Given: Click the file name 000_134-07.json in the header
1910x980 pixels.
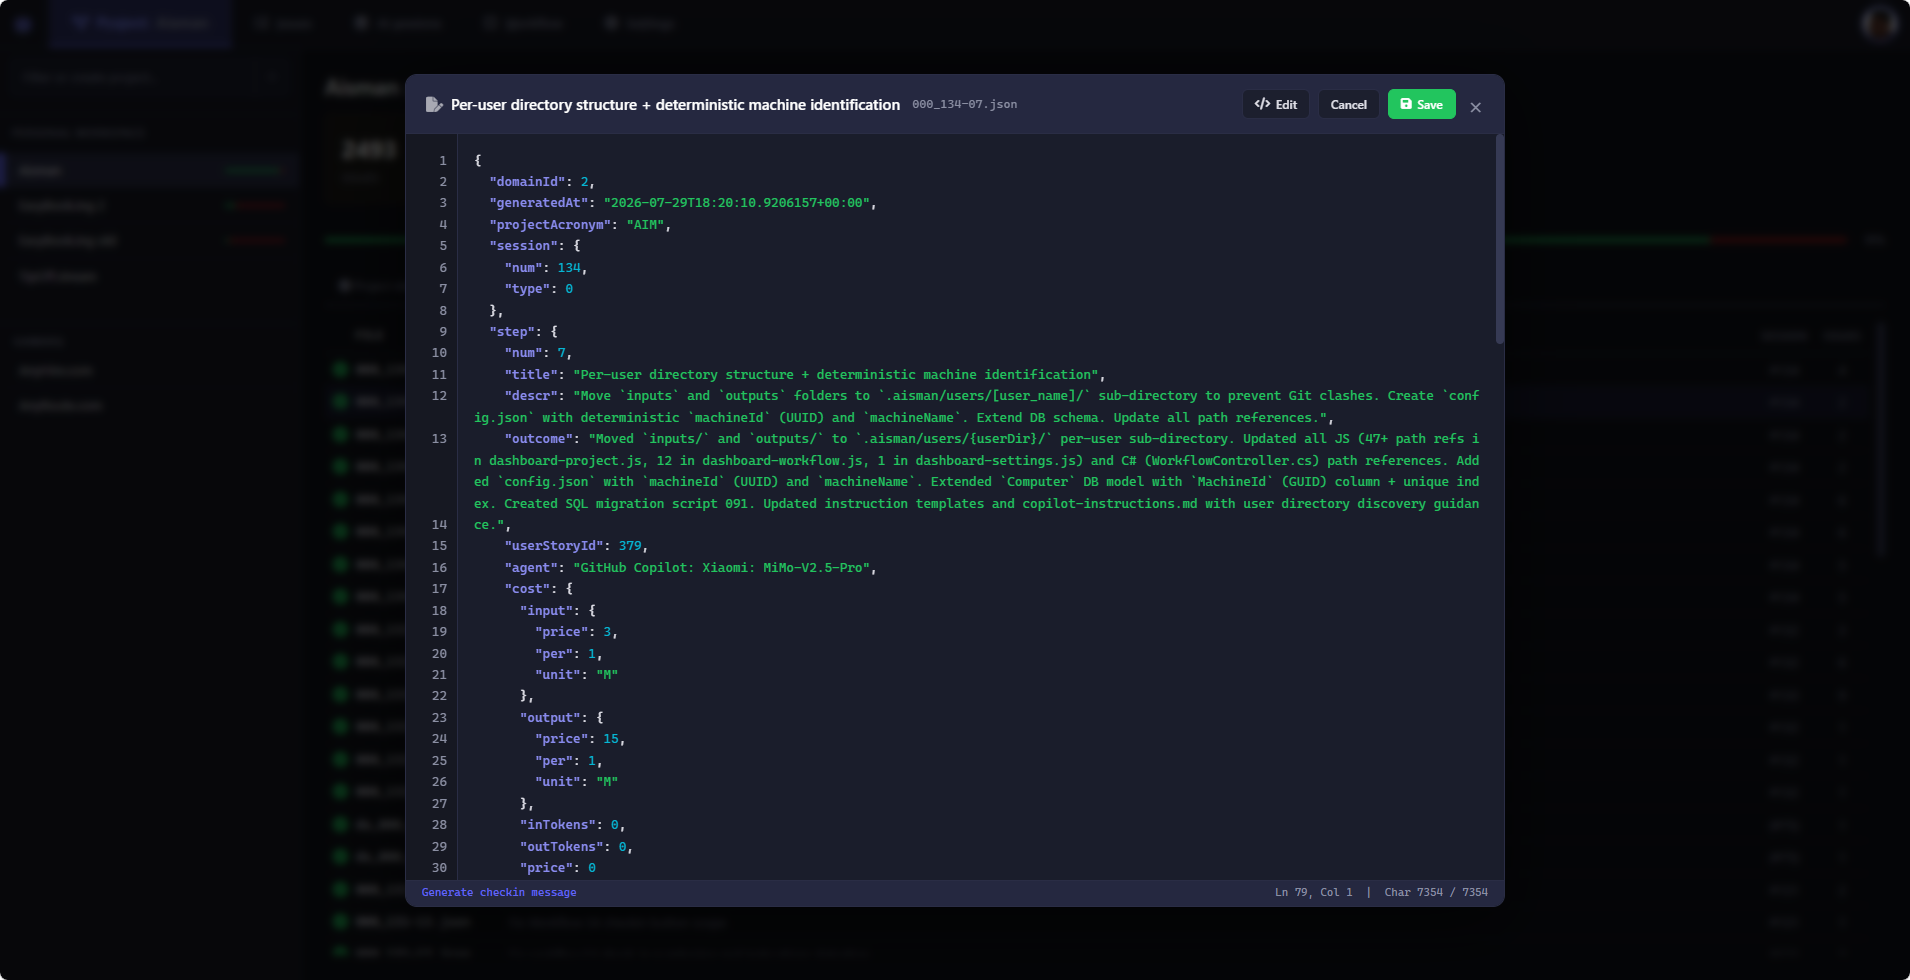Looking at the screenshot, I should (964, 104).
